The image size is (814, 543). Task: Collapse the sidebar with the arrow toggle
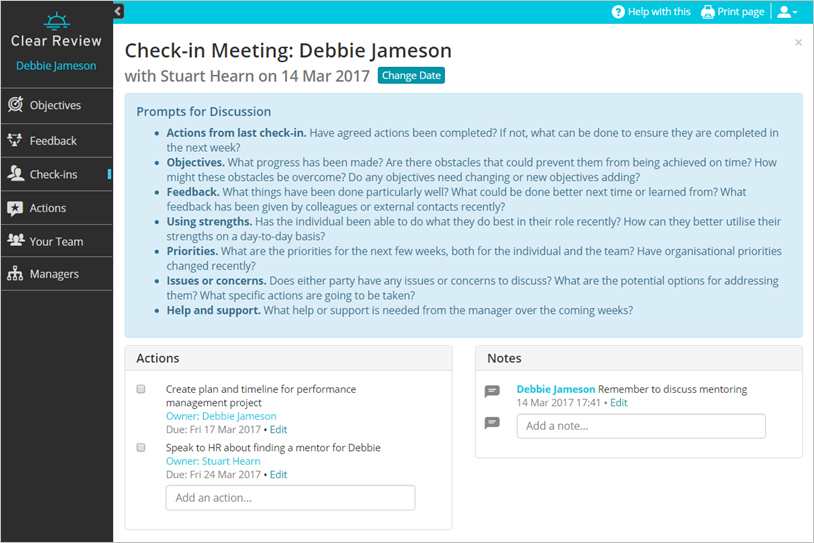point(118,11)
